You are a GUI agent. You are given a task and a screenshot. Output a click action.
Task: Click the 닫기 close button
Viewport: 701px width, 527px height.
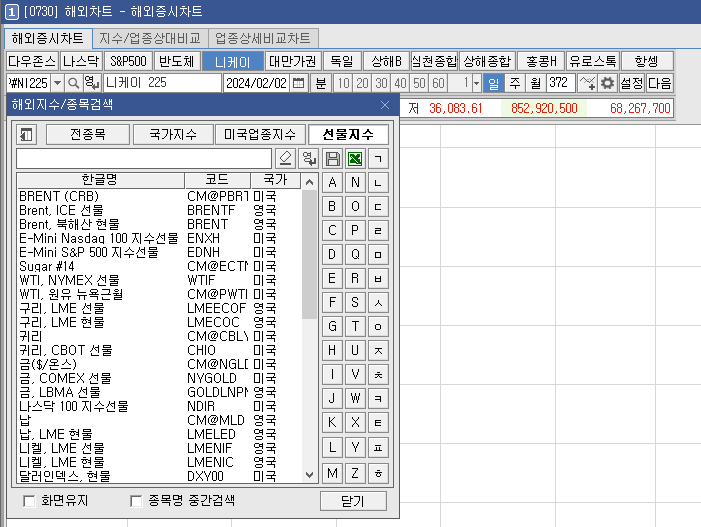click(353, 501)
